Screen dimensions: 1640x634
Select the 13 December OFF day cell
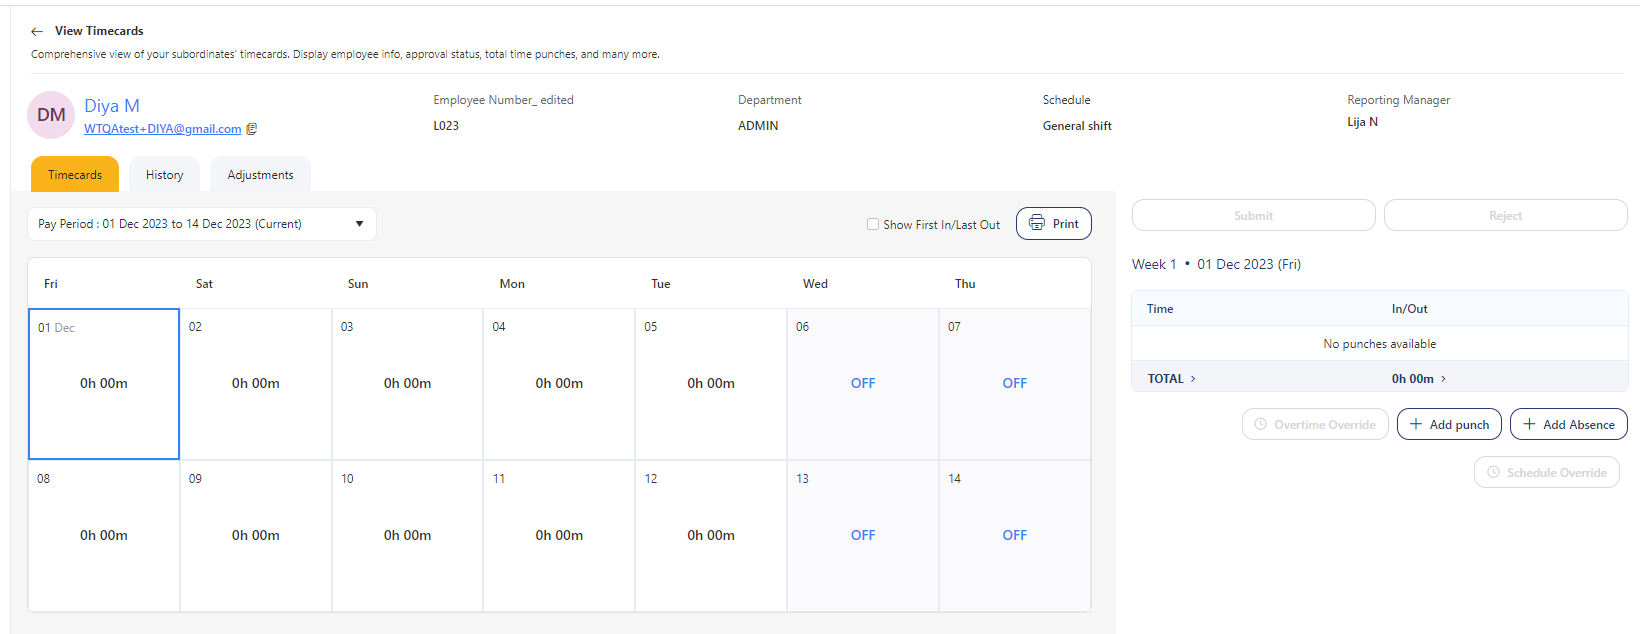tap(862, 535)
